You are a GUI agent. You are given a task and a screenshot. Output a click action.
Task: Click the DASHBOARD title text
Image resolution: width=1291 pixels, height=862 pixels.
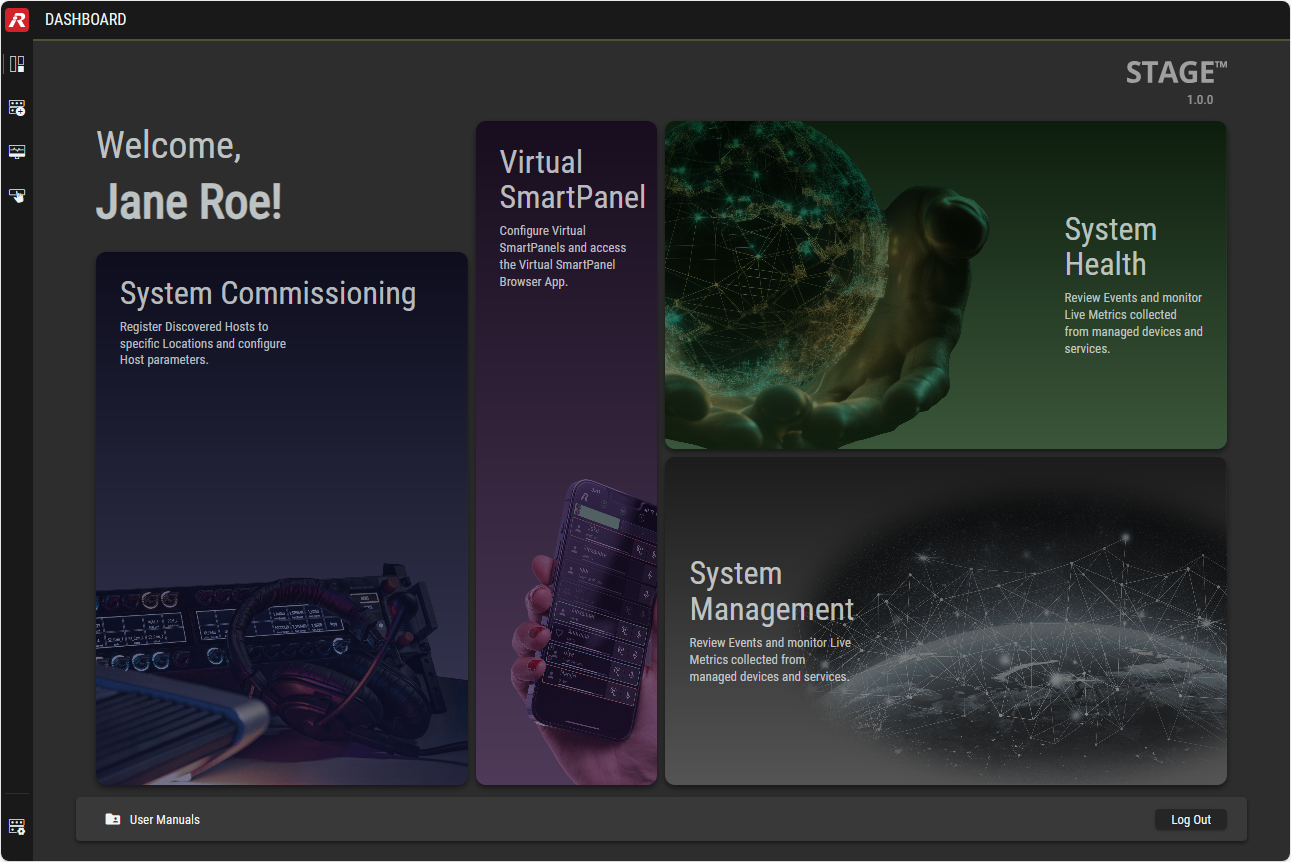(86, 19)
